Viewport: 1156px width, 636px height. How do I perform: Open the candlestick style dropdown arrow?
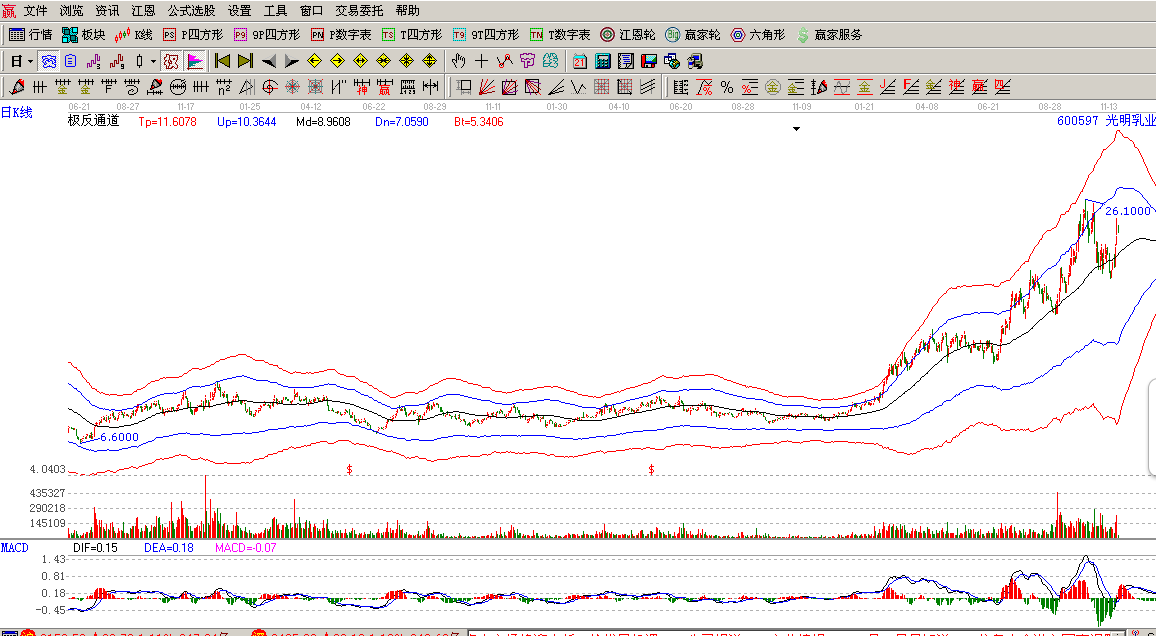(x=153, y=61)
